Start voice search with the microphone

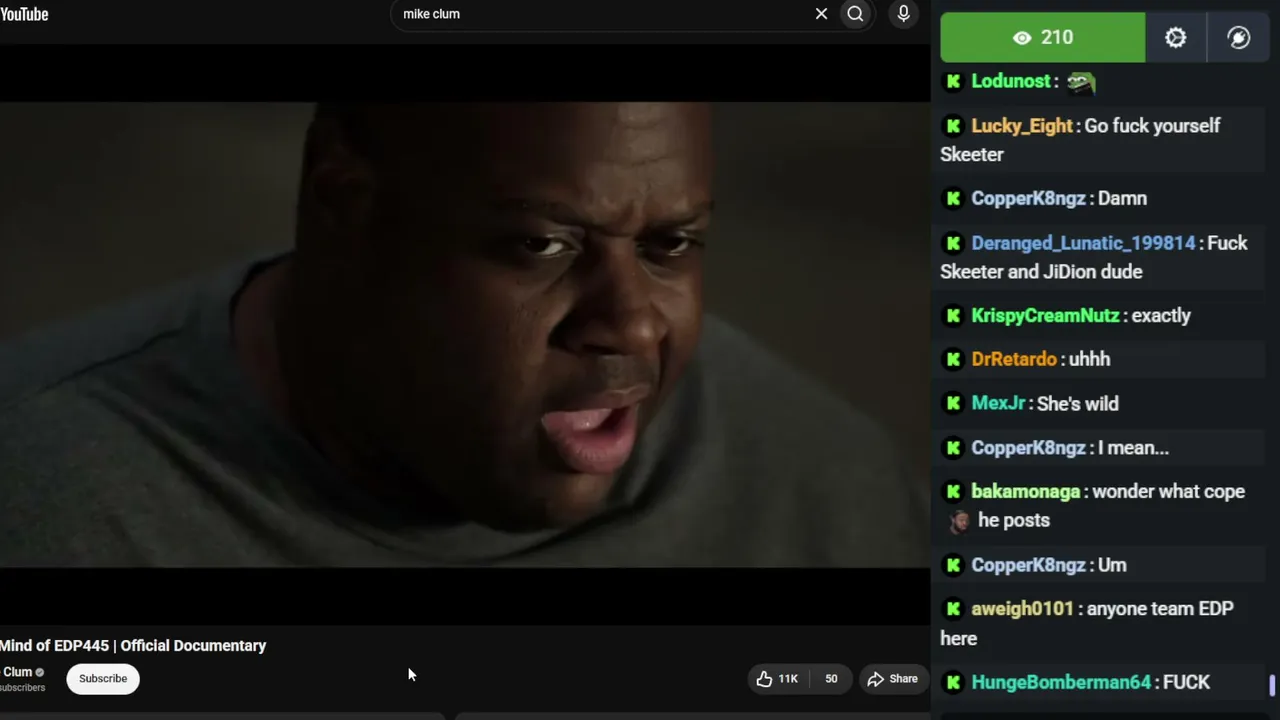903,14
